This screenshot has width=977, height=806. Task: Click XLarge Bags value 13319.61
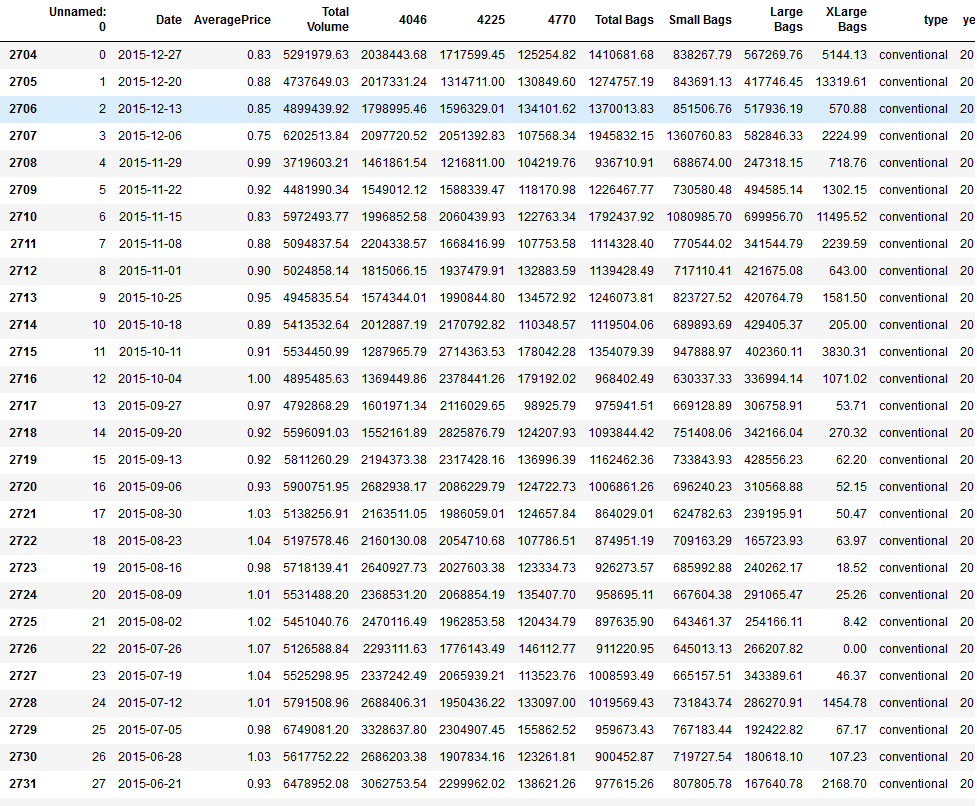point(841,82)
